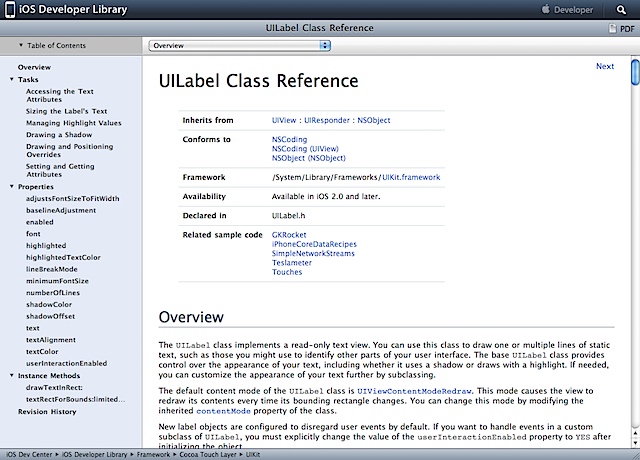
Task: Collapse the Table of Contents panel
Action: click(22, 45)
